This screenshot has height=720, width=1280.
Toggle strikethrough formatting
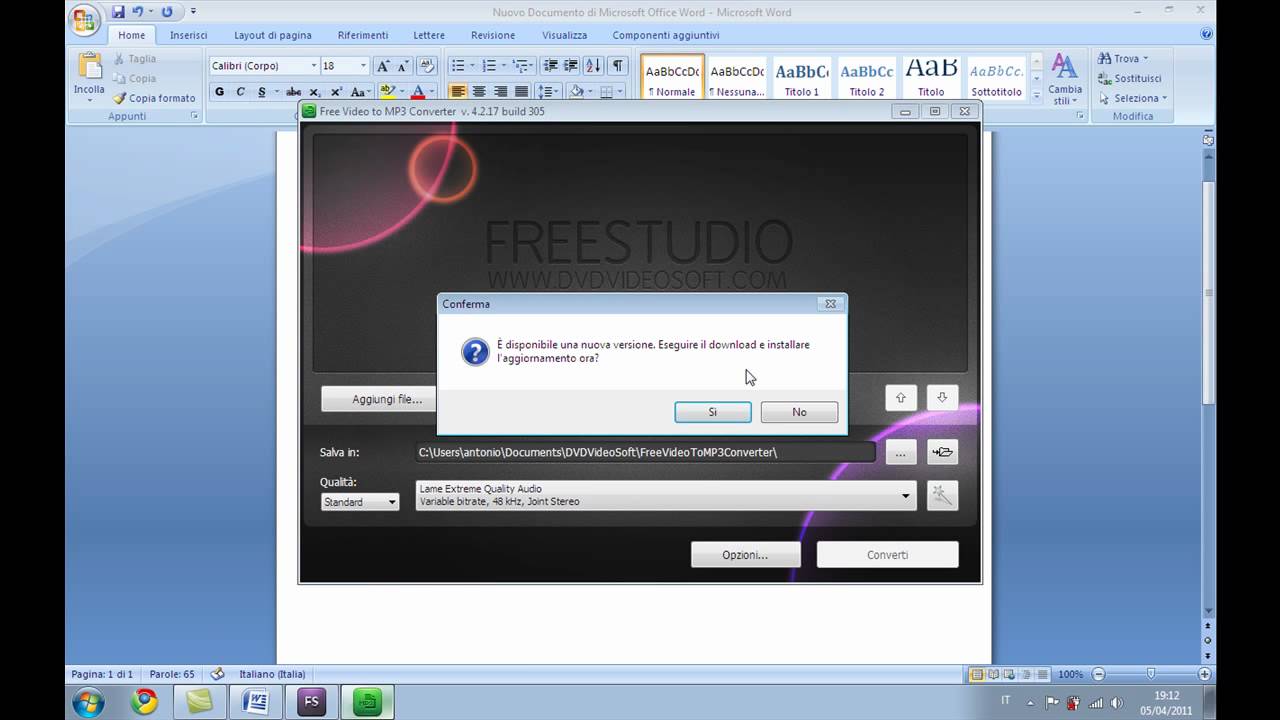point(293,92)
